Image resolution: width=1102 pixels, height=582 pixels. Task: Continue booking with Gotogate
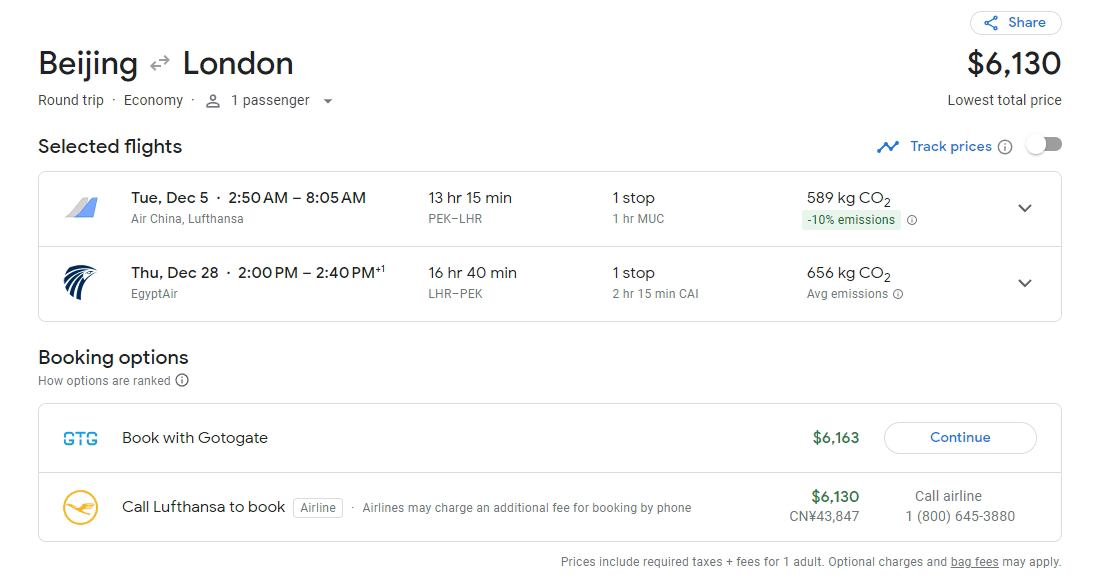coord(960,437)
